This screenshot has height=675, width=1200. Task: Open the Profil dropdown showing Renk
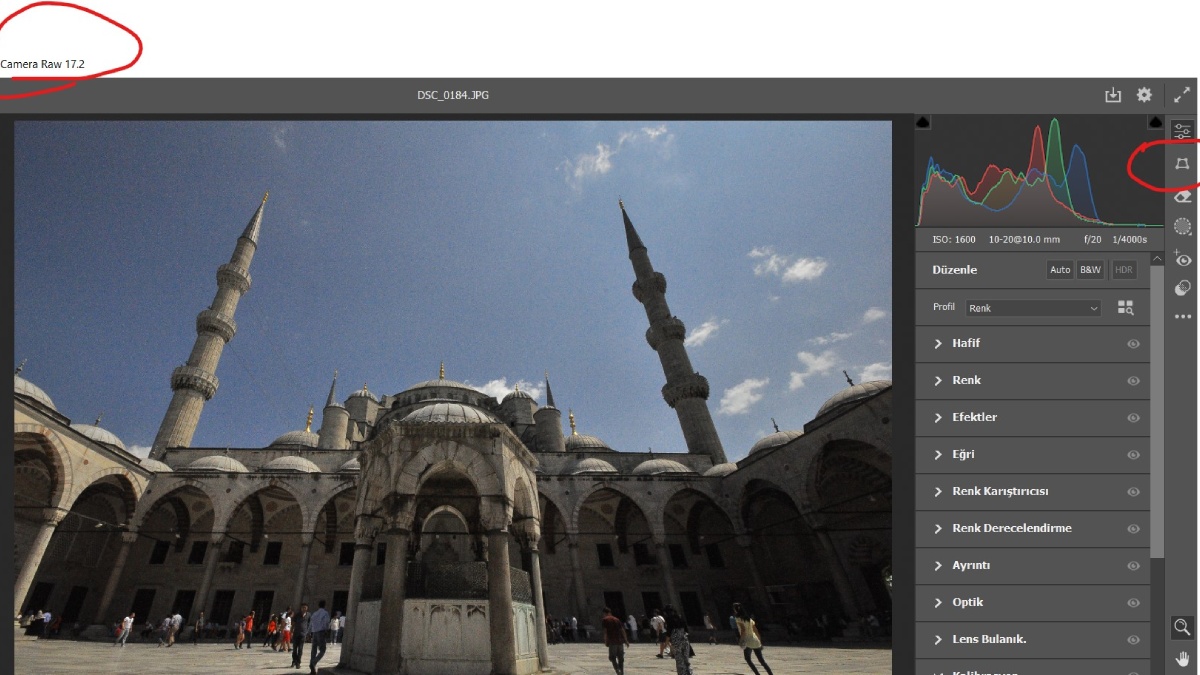point(1033,308)
